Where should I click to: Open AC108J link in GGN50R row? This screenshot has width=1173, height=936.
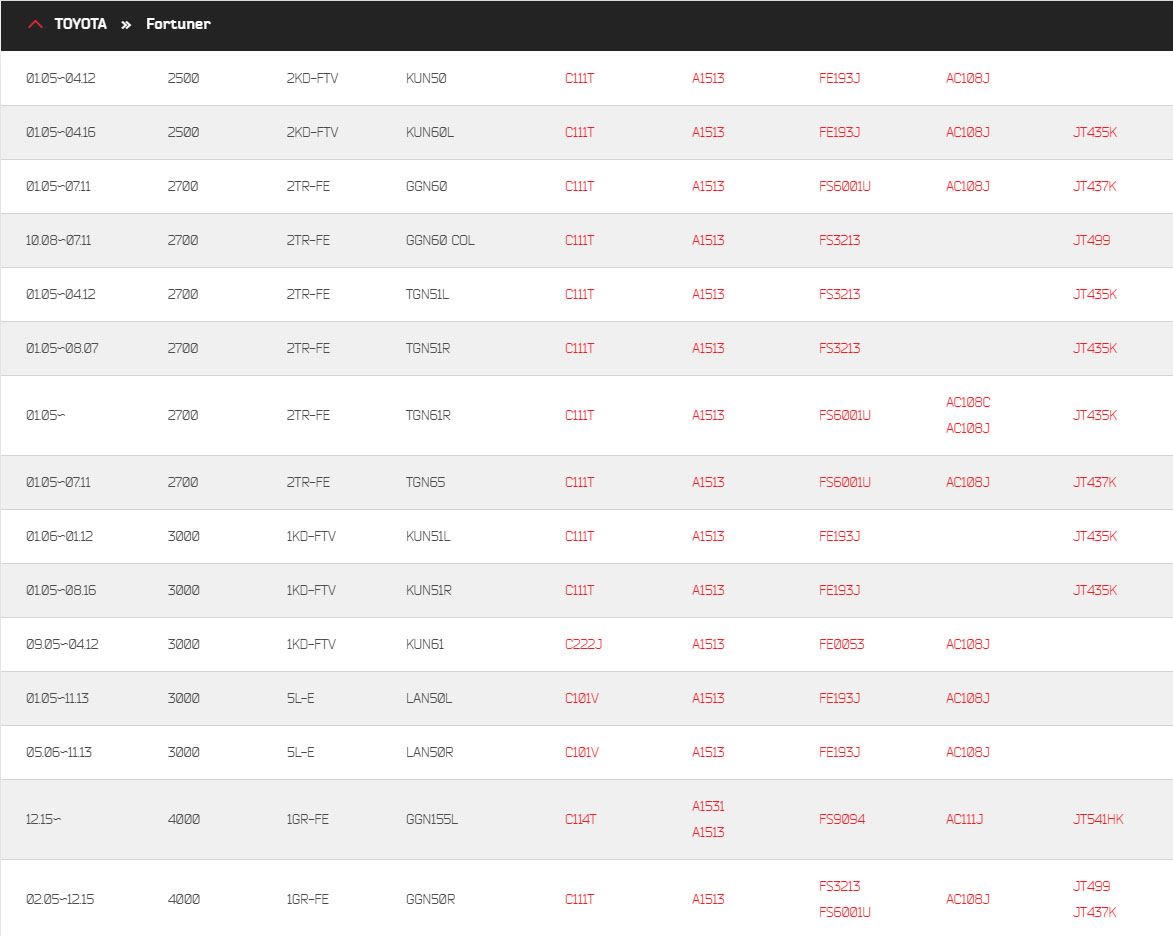click(967, 899)
